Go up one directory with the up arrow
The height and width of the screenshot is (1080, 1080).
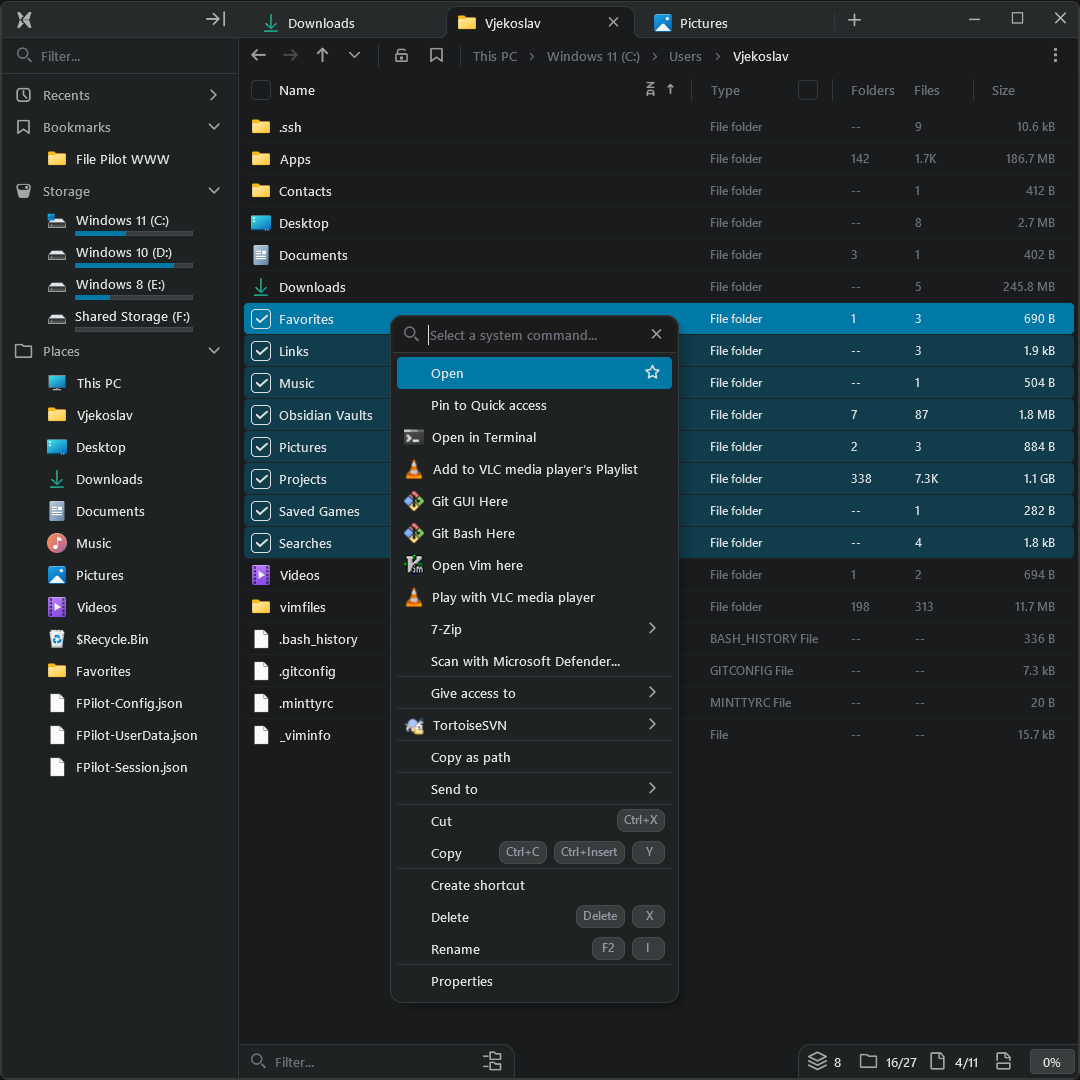(x=322, y=56)
